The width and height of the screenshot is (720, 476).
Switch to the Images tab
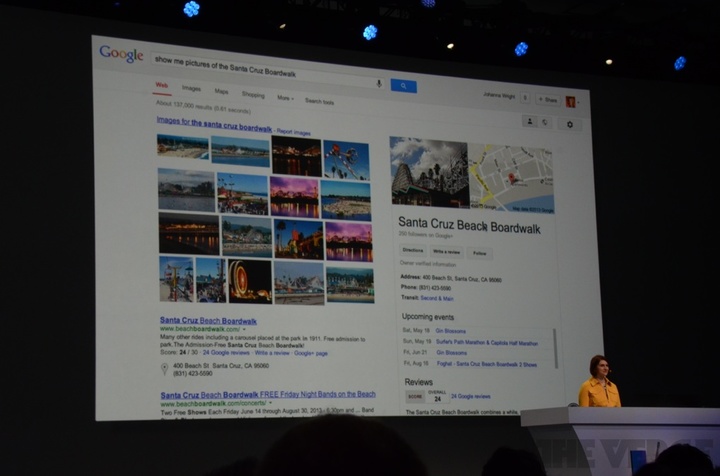(191, 88)
